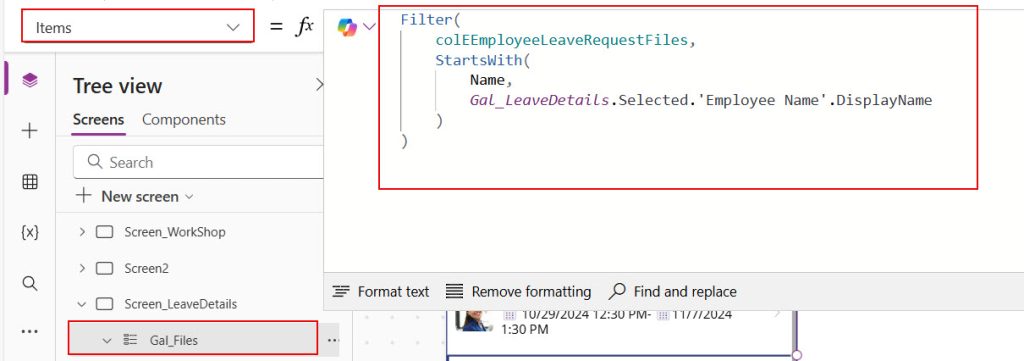Click StartsWith function in the formula
Image resolution: width=1024 pixels, height=361 pixels.
click(479, 61)
